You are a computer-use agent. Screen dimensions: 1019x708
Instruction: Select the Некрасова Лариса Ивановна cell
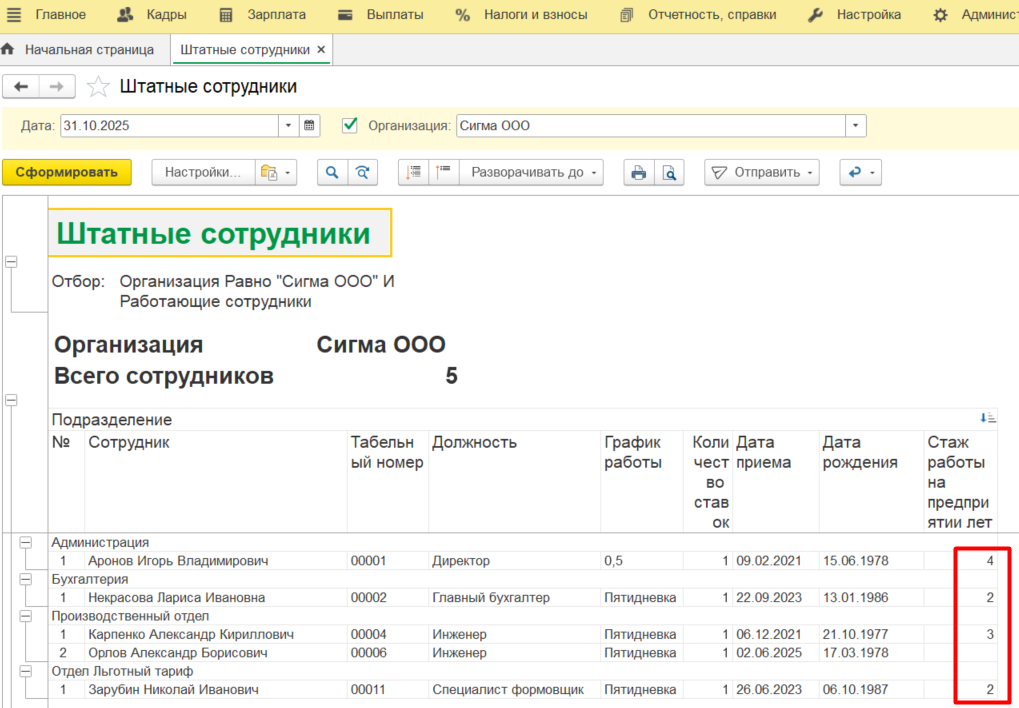click(216, 597)
